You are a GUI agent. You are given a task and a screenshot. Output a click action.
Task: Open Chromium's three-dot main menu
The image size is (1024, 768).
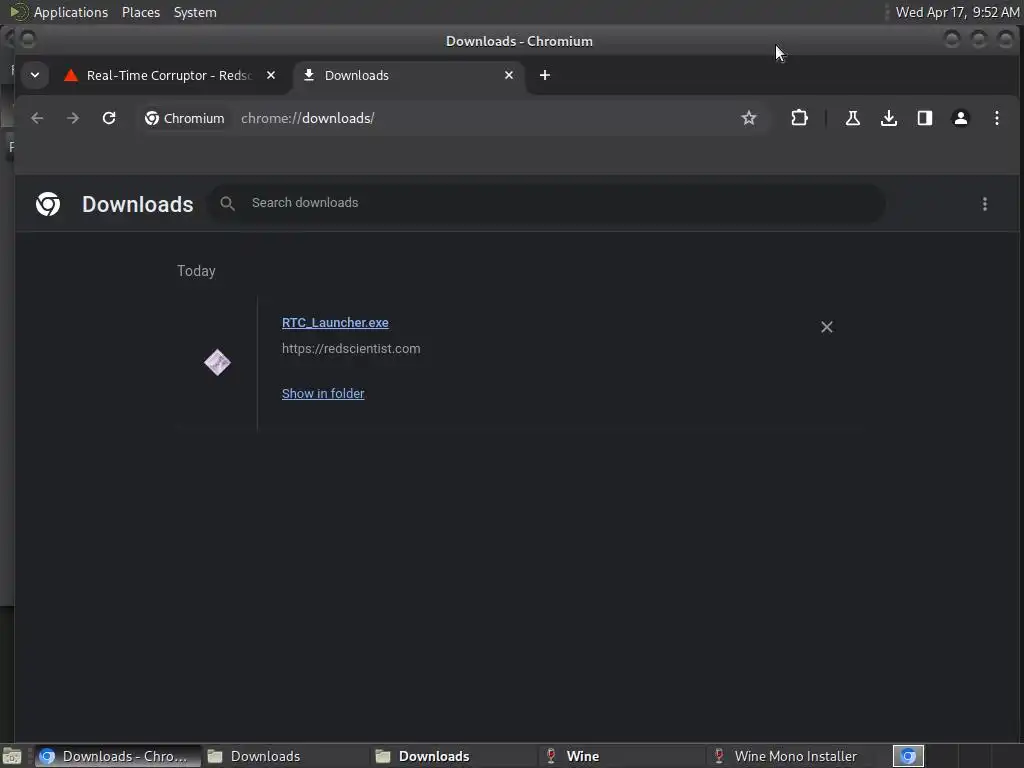coord(997,118)
